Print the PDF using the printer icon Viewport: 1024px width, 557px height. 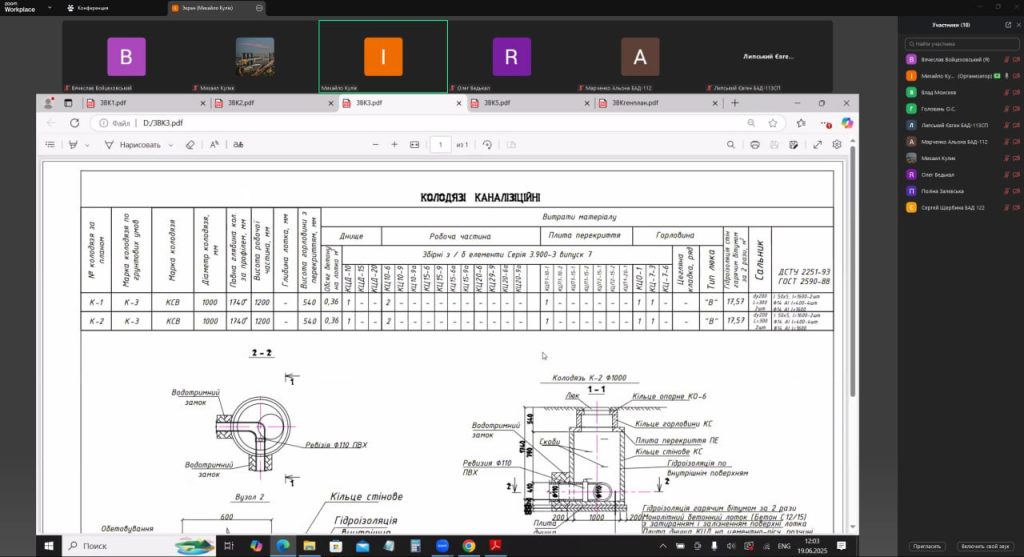pos(755,145)
